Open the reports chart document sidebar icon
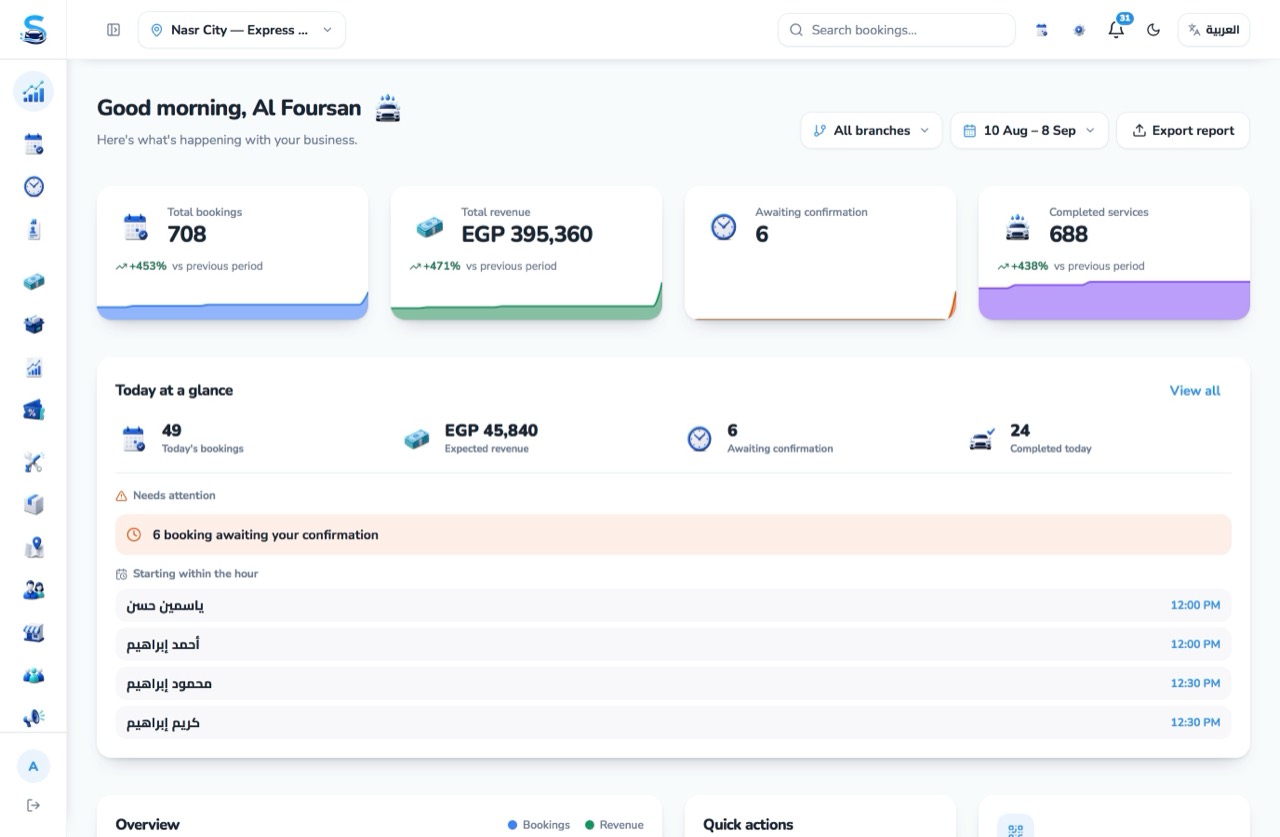The height and width of the screenshot is (837, 1280). [x=33, y=368]
